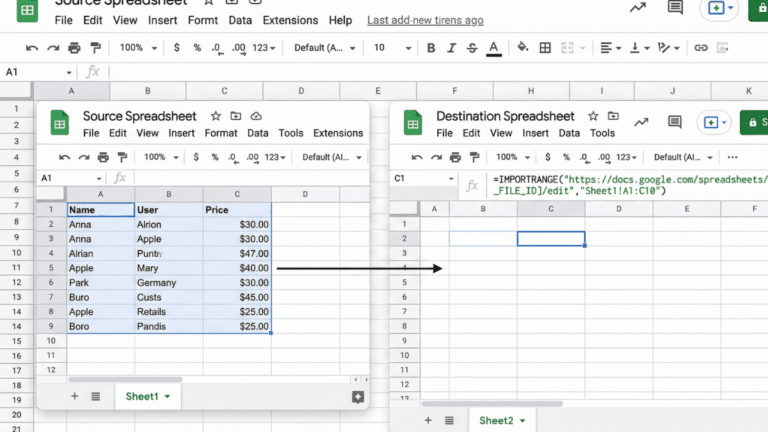
Task: Click Share button in Destination Spreadsheet
Action: click(754, 122)
